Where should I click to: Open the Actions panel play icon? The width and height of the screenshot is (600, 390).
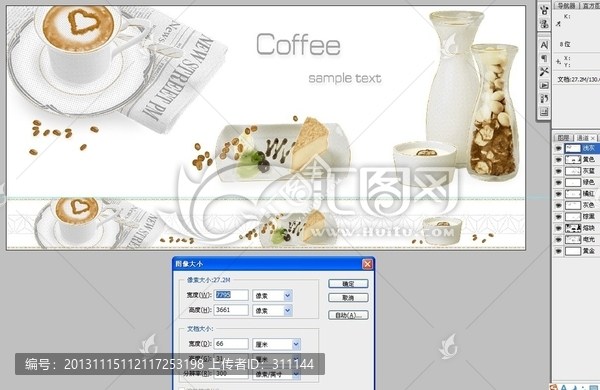coord(544,85)
